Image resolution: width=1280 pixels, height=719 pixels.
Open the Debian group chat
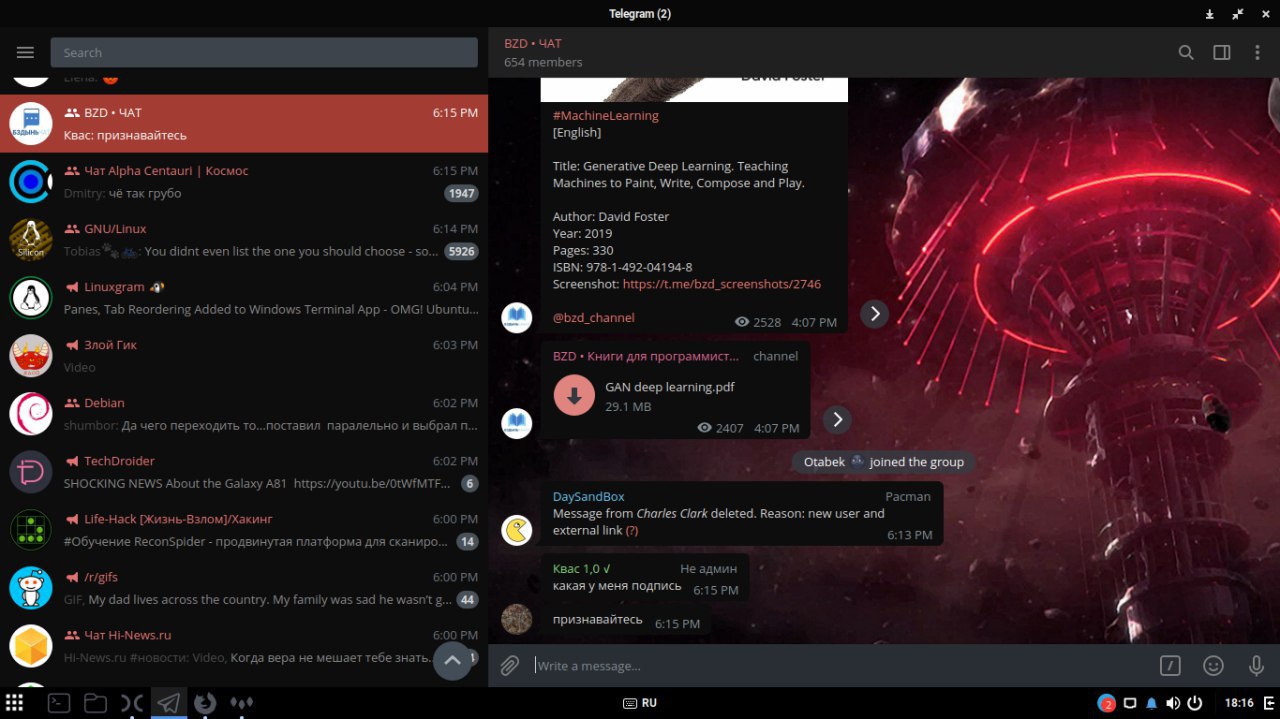pos(244,414)
